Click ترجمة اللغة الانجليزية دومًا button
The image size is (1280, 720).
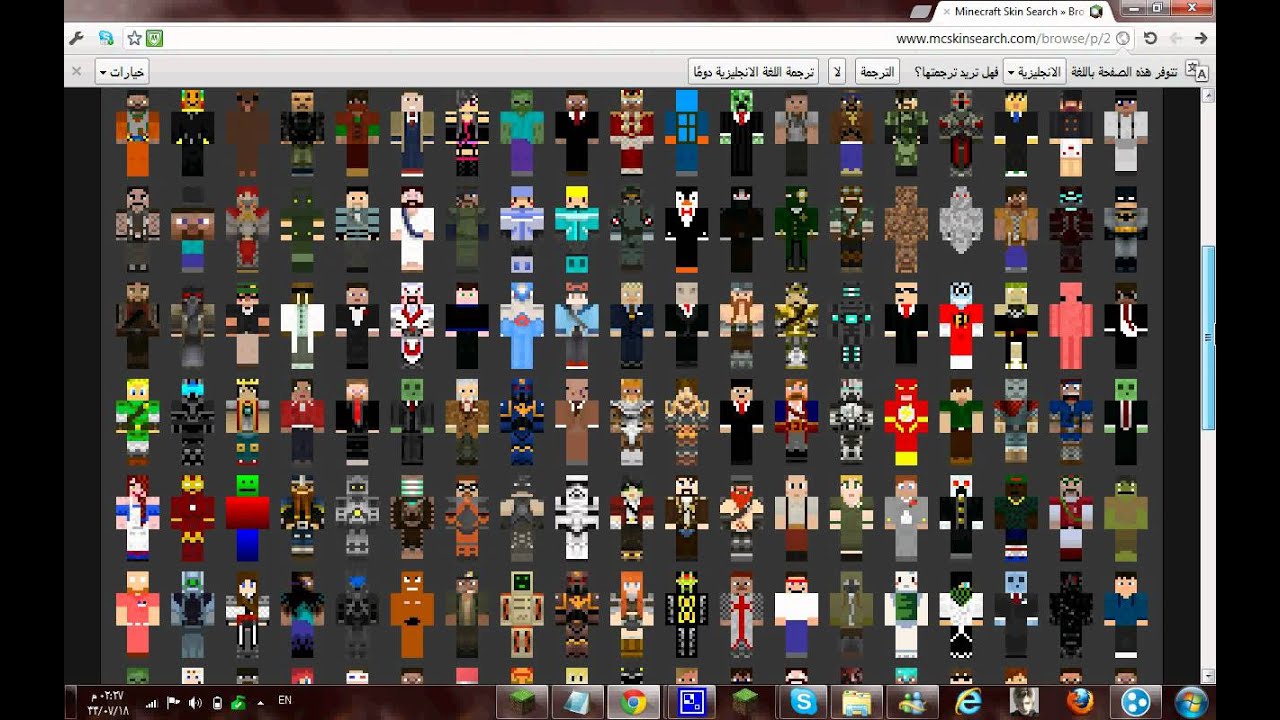pyautogui.click(x=753, y=72)
